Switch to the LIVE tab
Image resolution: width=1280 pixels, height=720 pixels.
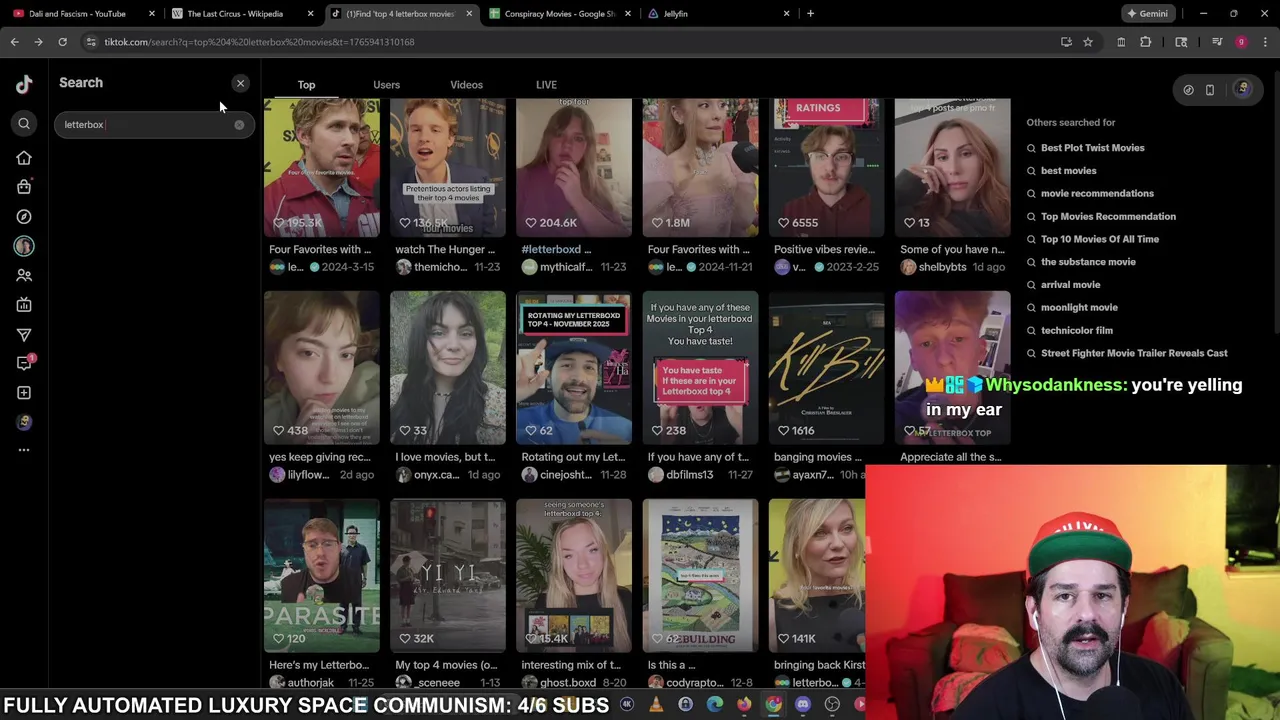pyautogui.click(x=546, y=85)
